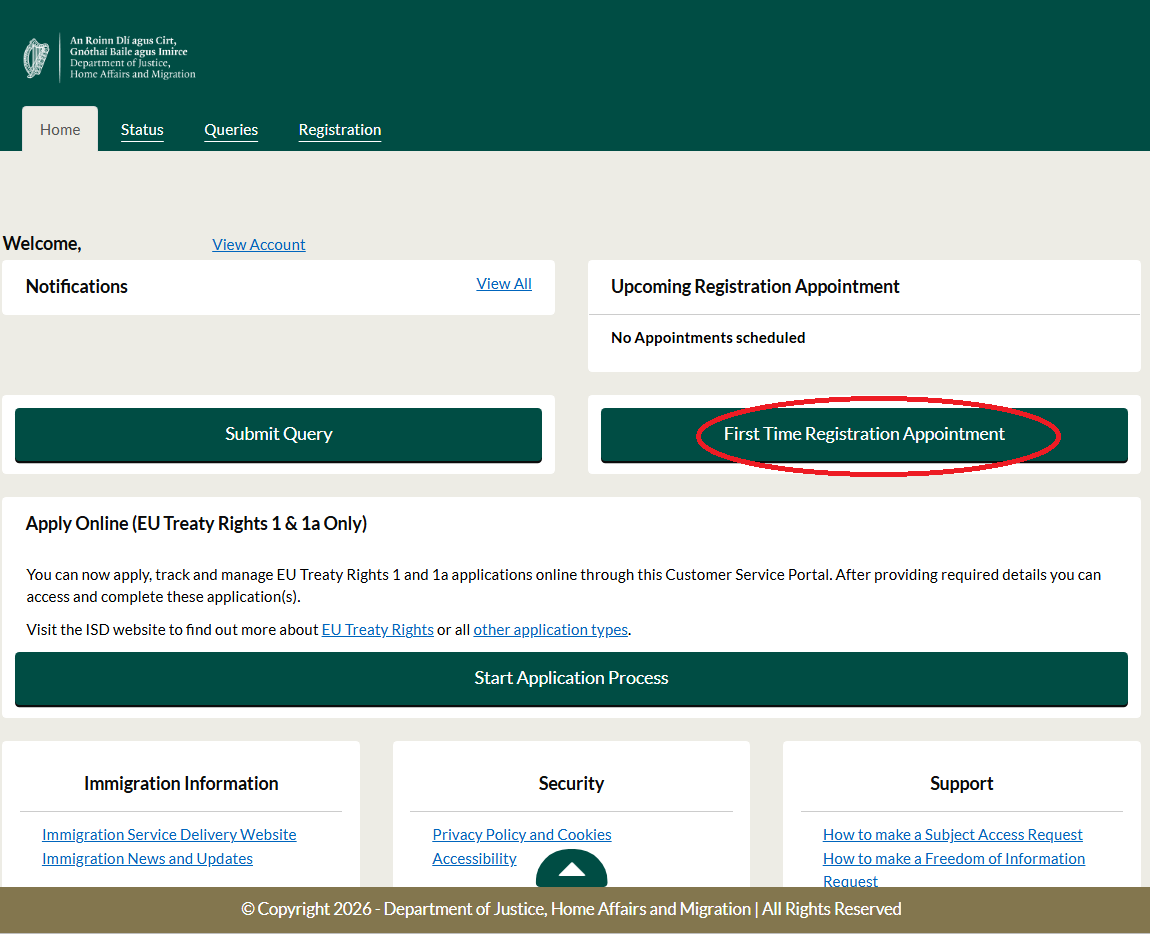This screenshot has height=934, width=1150.
Task: Click the Security section heading
Action: pos(571,784)
